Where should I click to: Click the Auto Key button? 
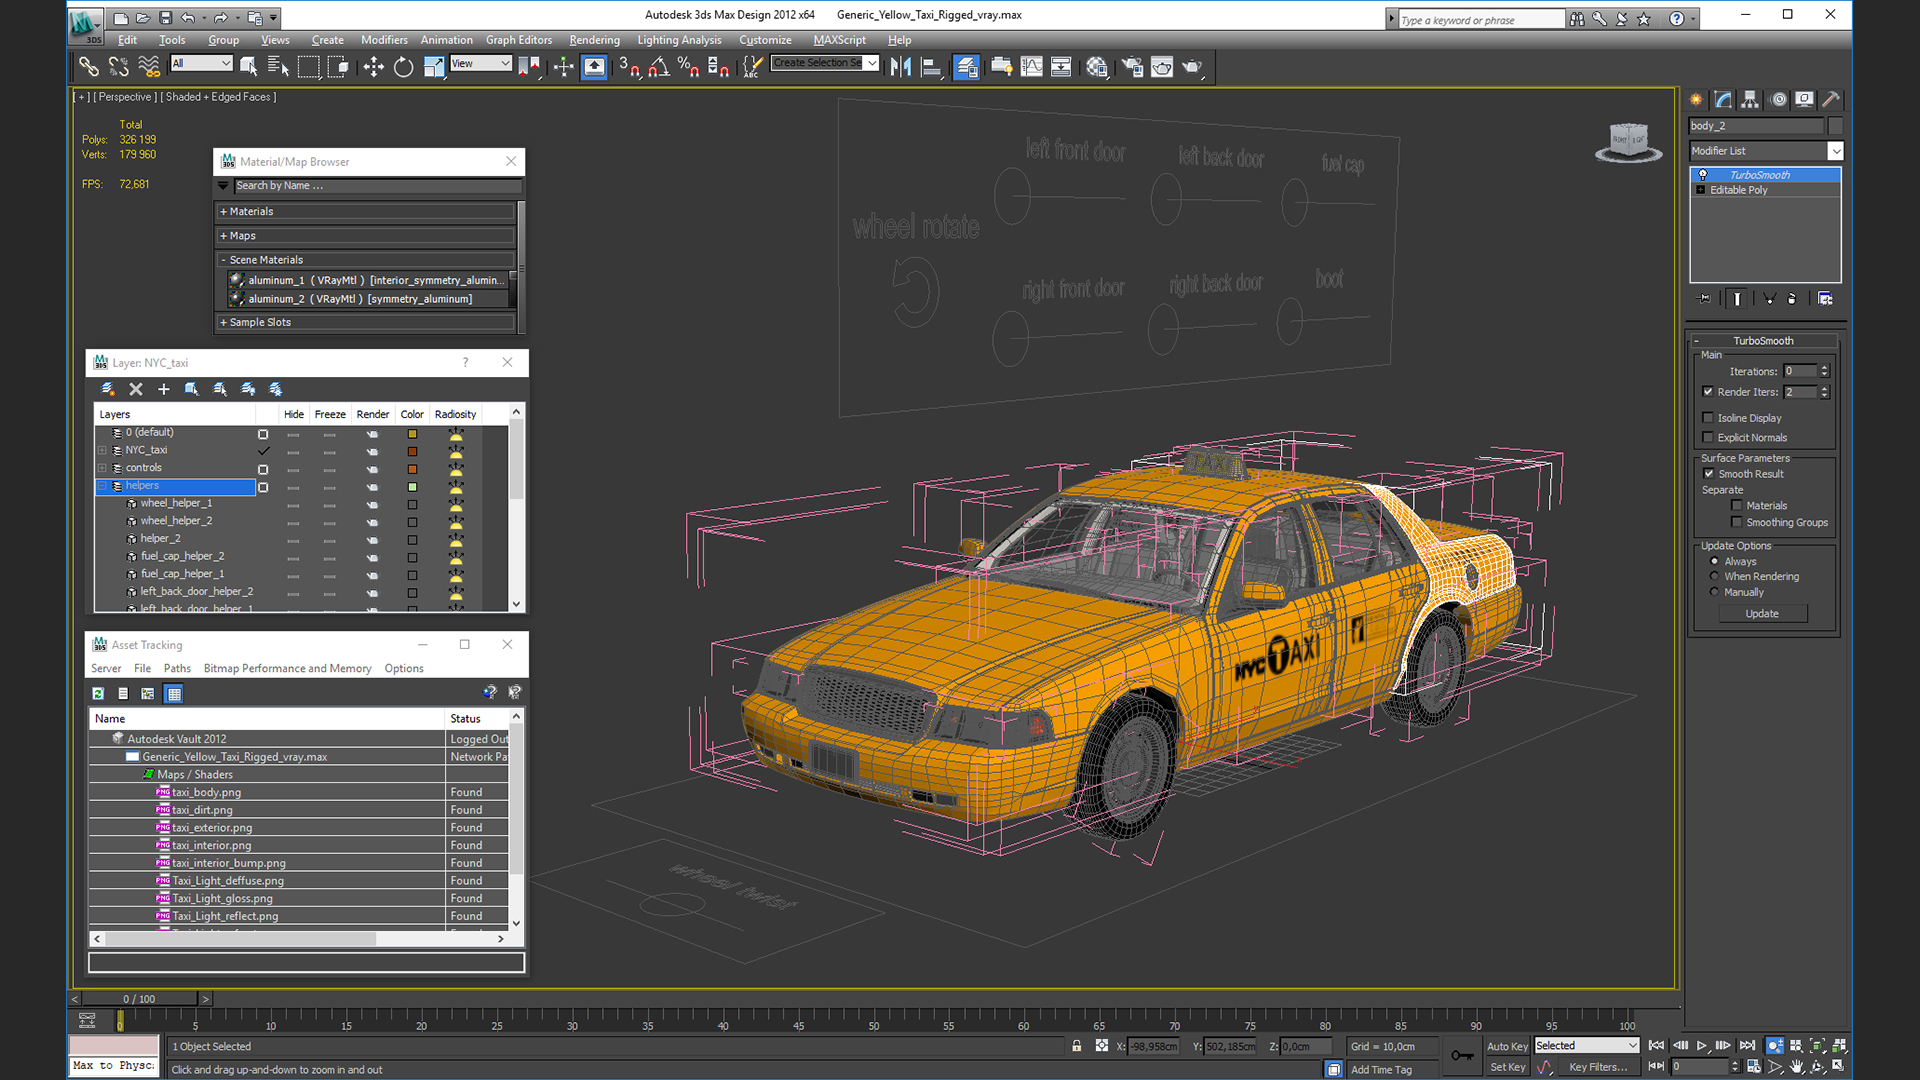tap(1507, 1046)
